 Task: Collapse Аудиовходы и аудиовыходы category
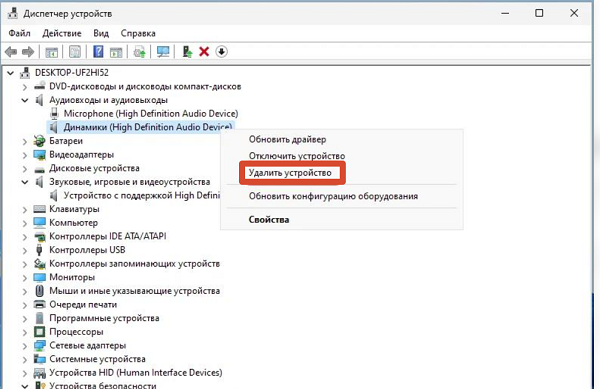coord(25,100)
